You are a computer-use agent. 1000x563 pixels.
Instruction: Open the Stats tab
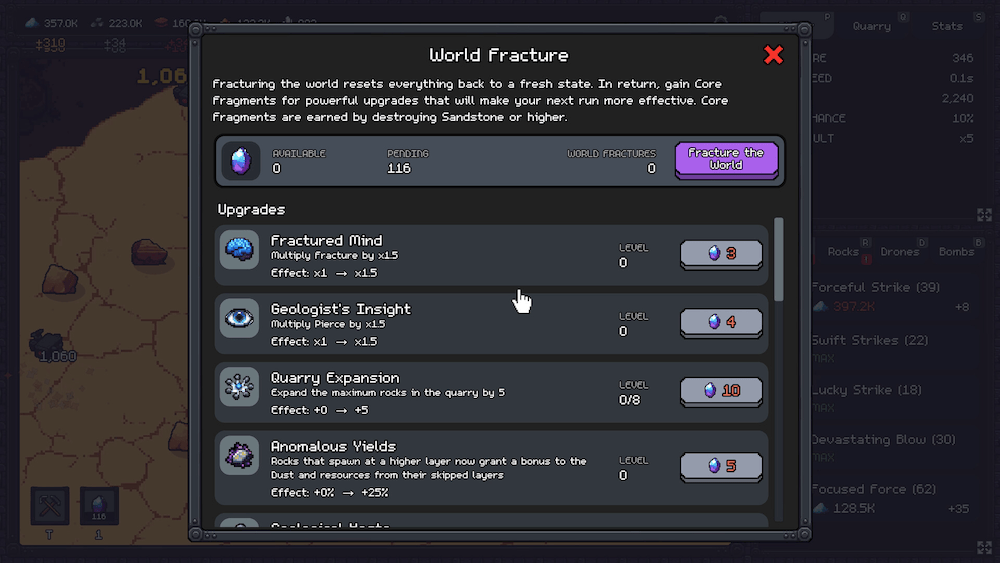click(947, 26)
